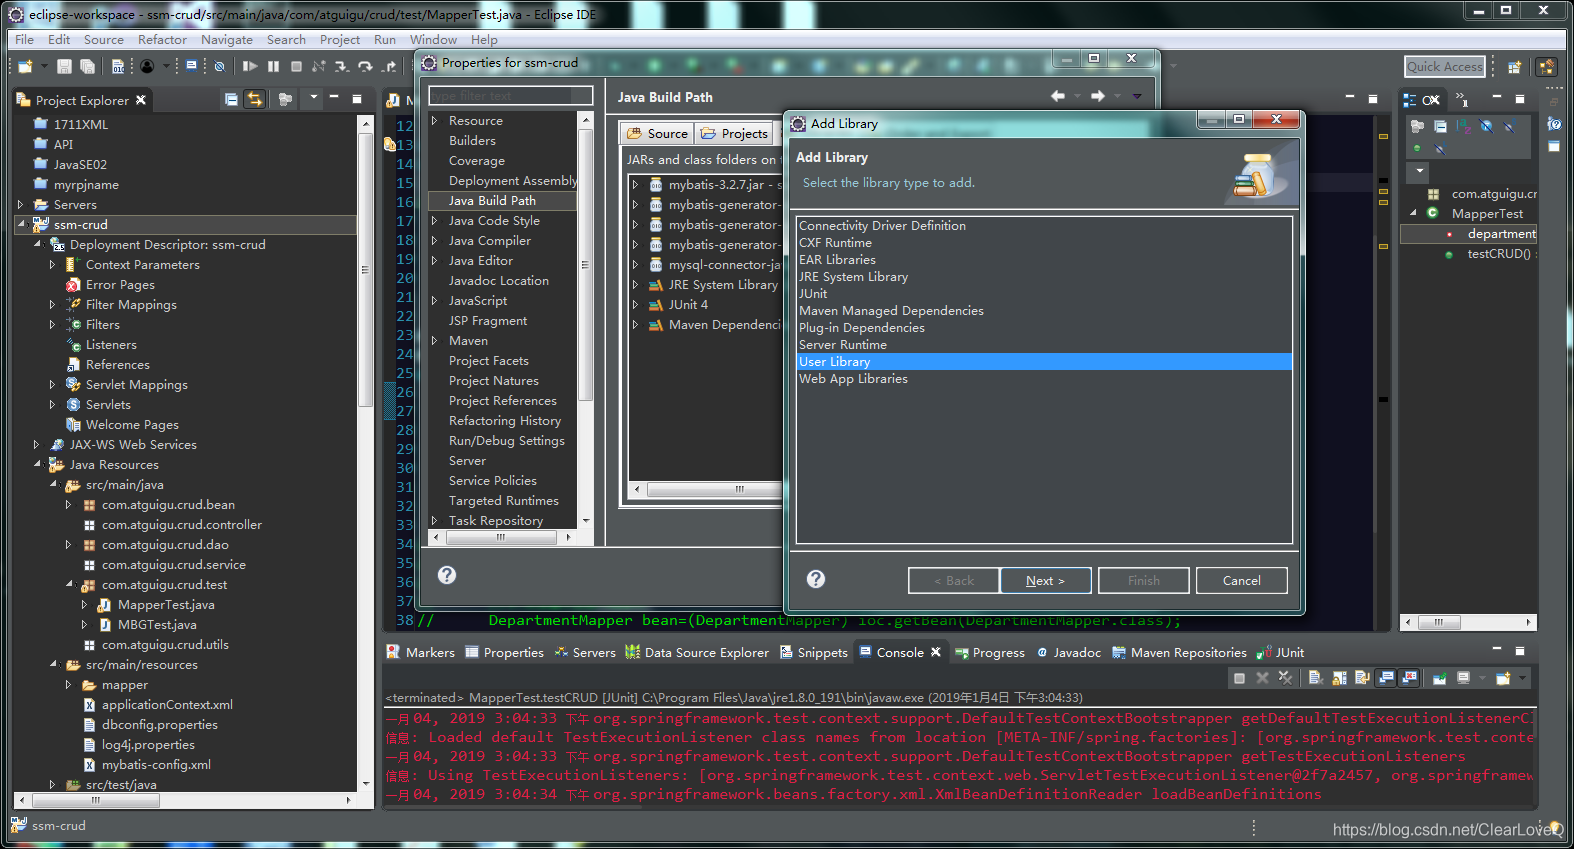
Task: Click help icon in Properties dialog
Action: coord(447,575)
